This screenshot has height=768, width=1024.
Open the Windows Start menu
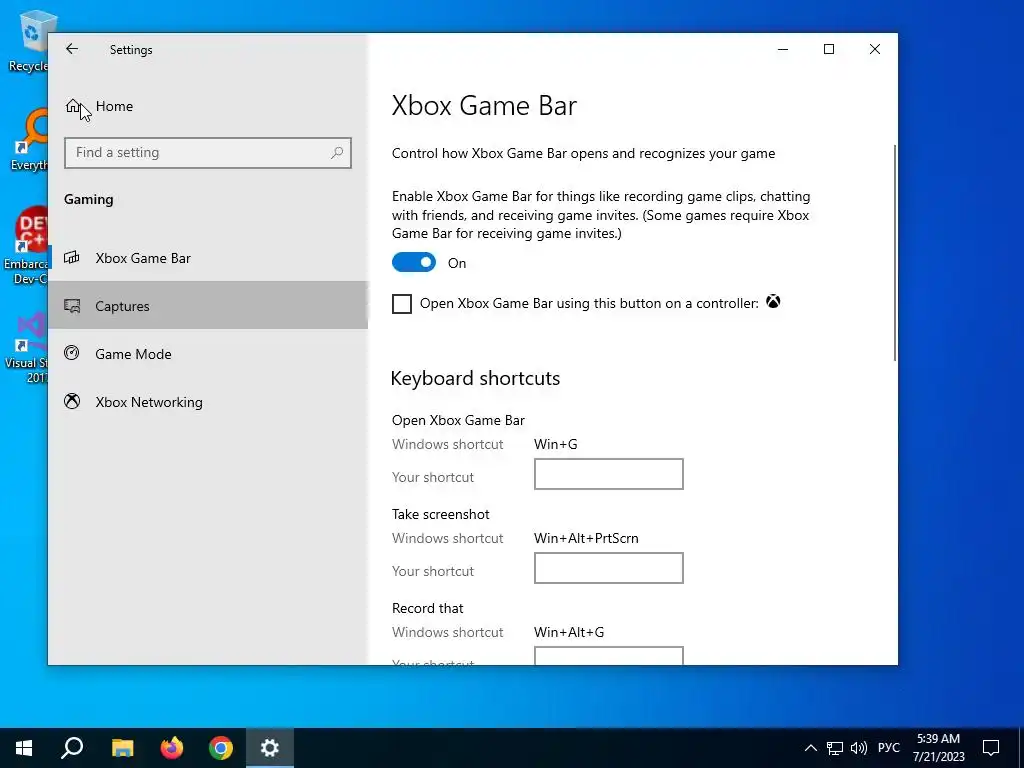[x=24, y=748]
